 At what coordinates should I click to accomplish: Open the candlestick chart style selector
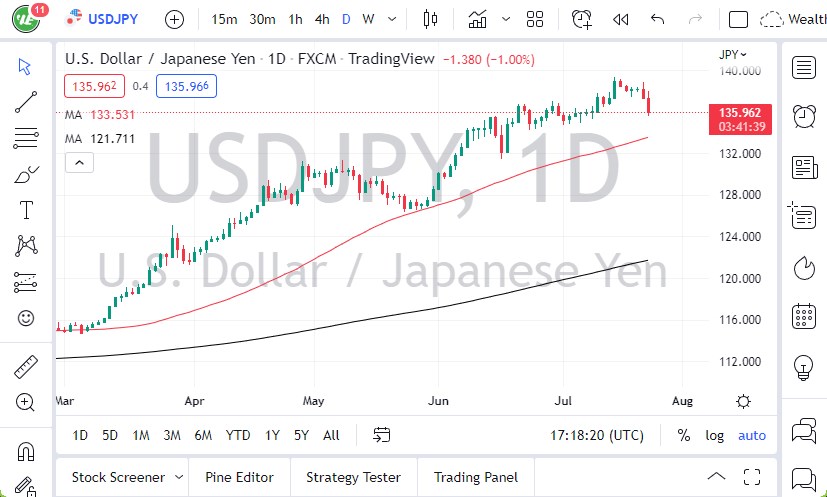click(431, 19)
